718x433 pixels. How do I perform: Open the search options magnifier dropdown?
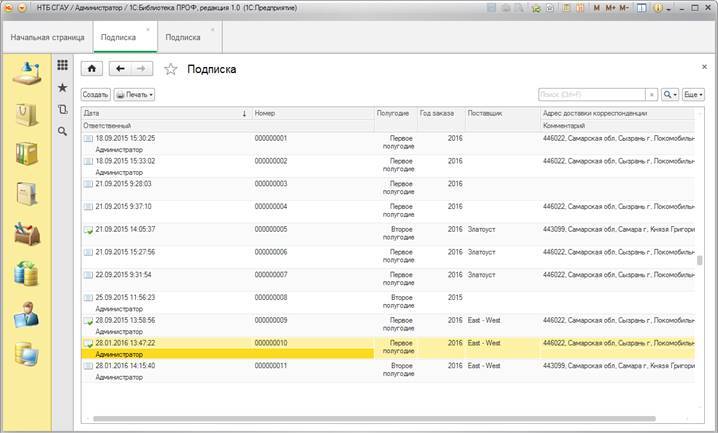[x=669, y=94]
